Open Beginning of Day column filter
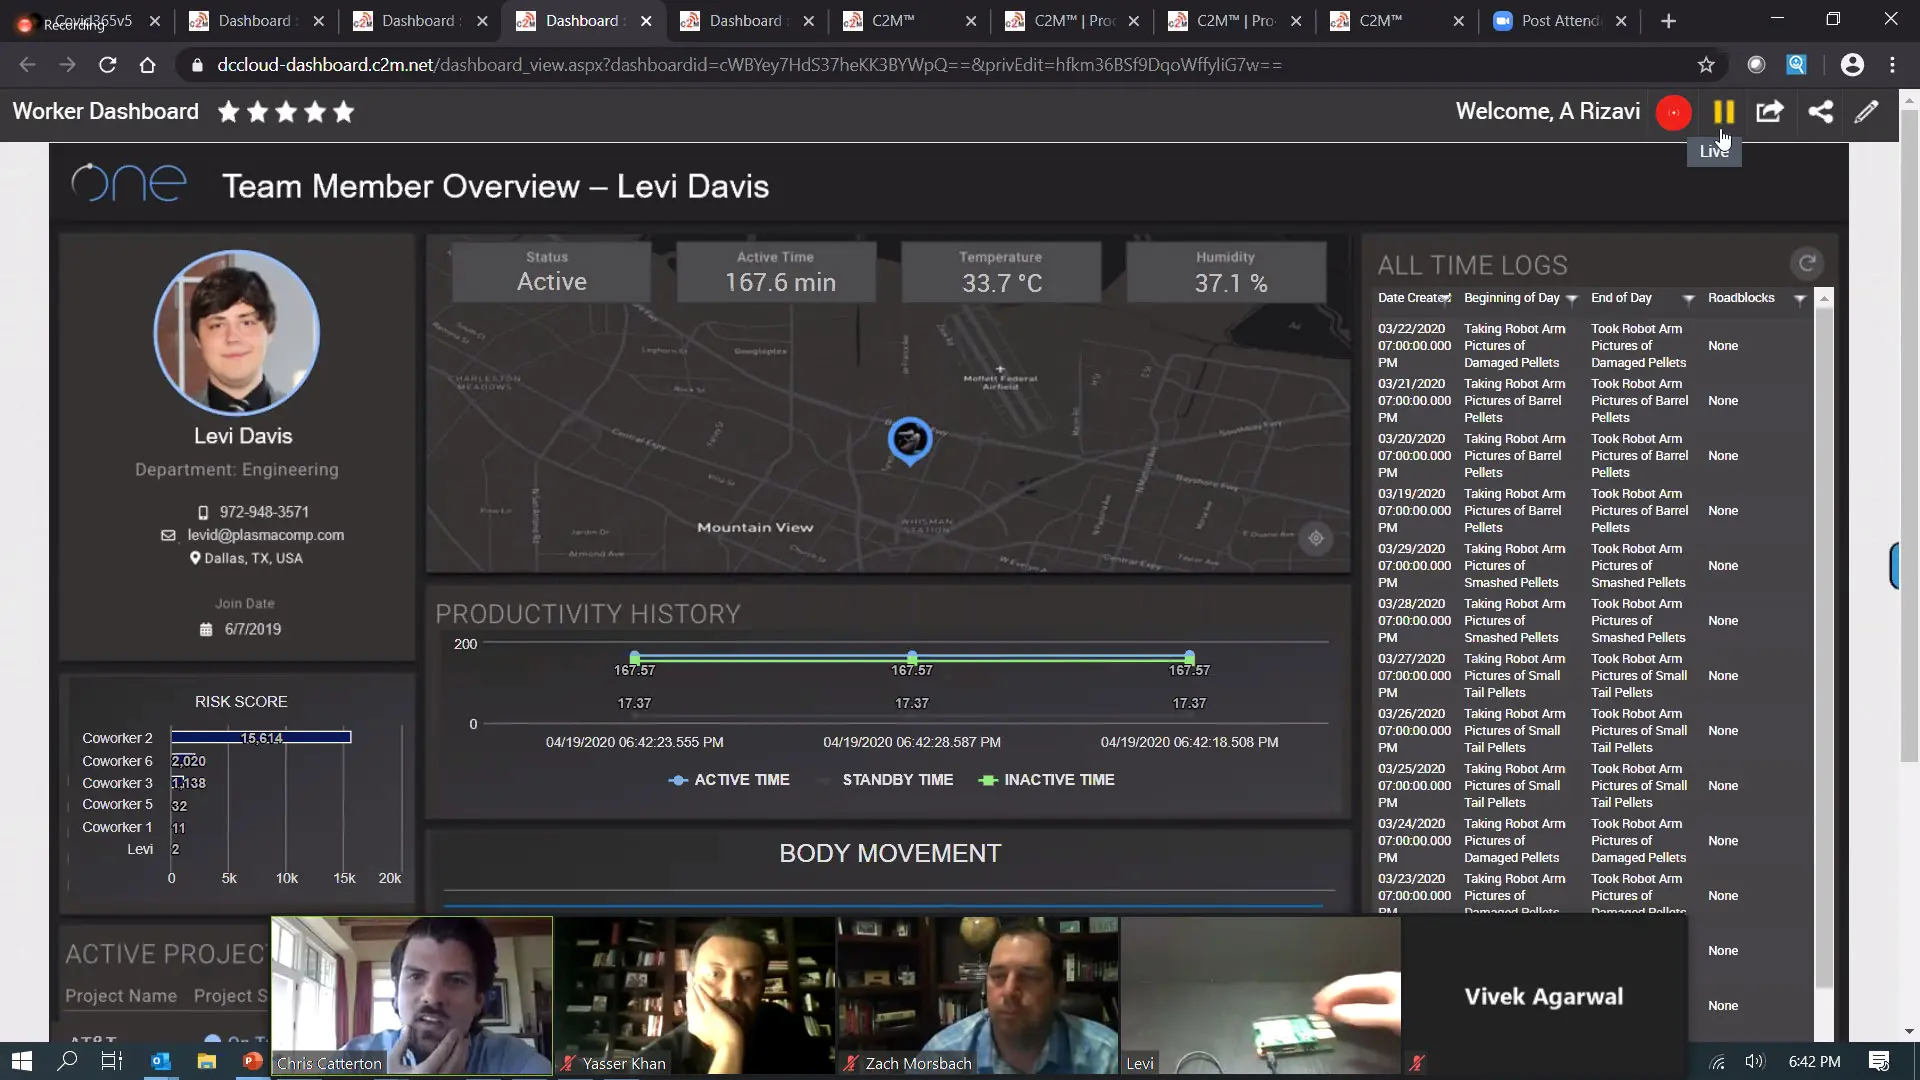The image size is (1920, 1080). tap(1571, 299)
